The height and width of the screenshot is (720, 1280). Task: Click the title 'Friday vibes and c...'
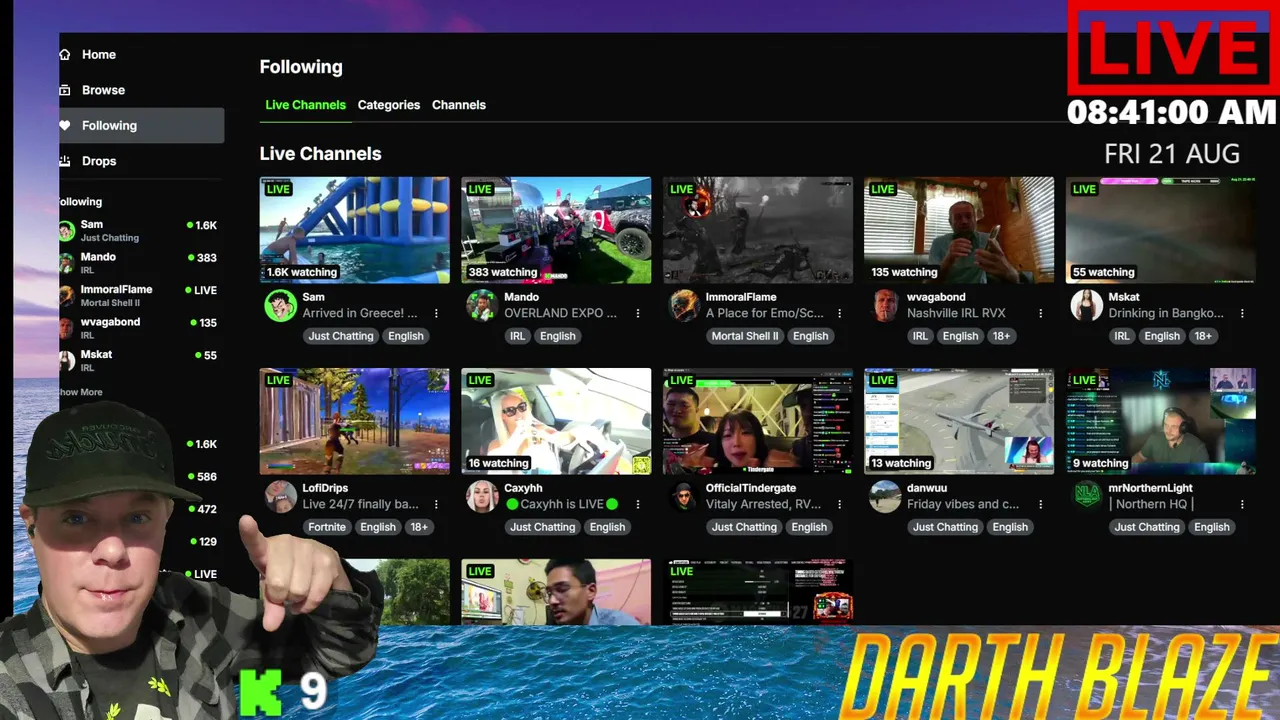coord(963,504)
